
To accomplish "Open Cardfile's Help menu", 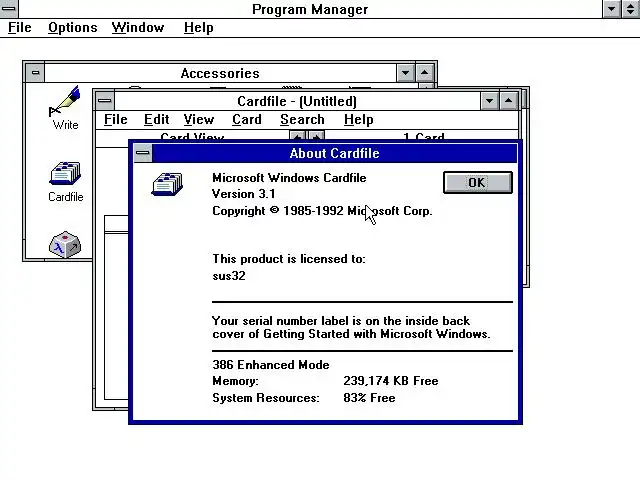I will [x=358, y=120].
